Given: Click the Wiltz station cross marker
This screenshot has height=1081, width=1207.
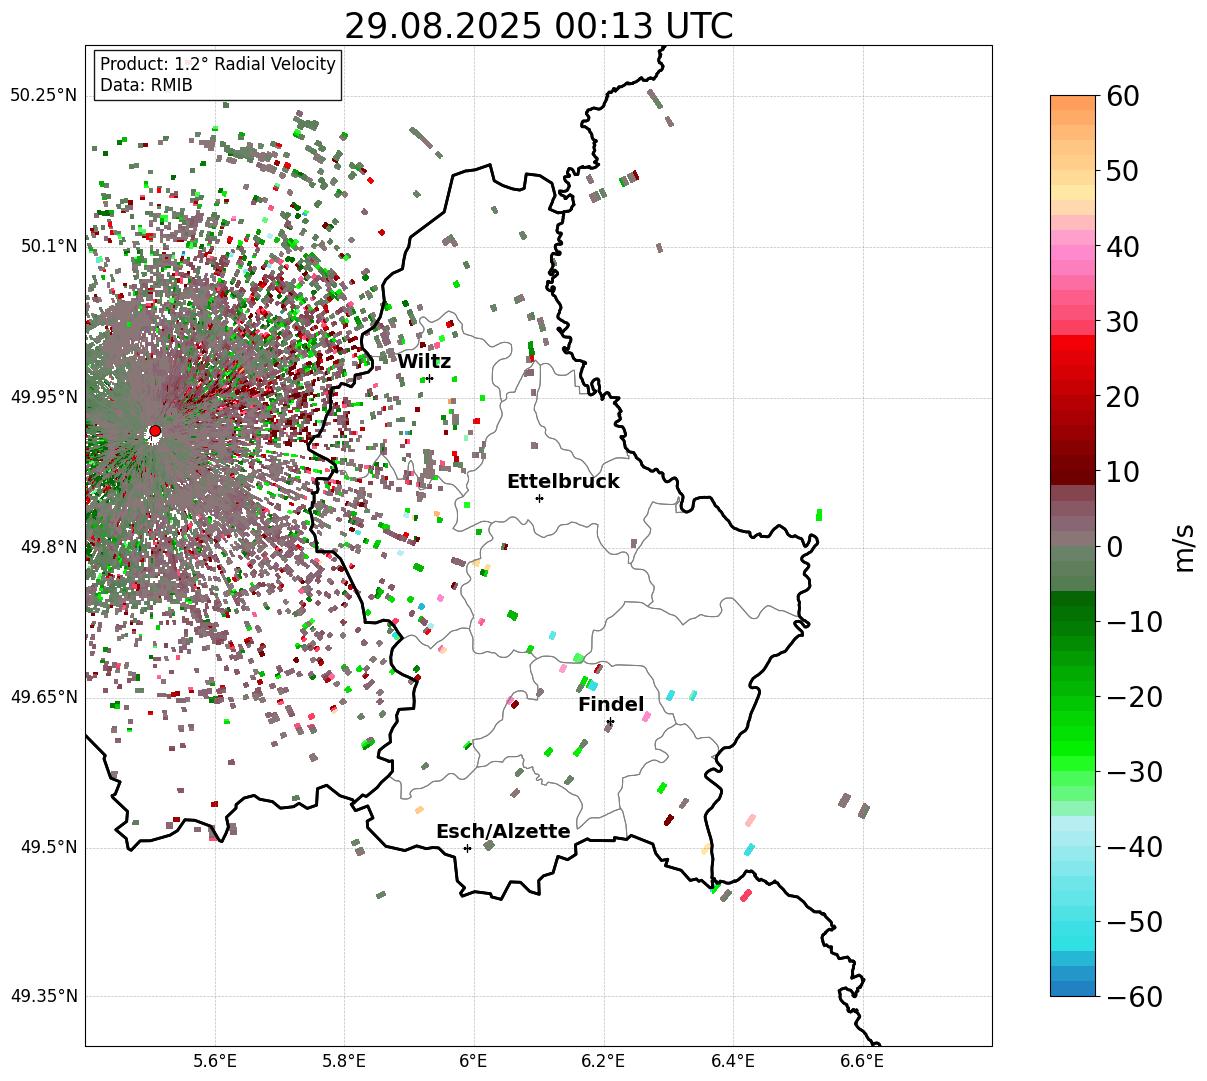Looking at the screenshot, I should (x=430, y=378).
